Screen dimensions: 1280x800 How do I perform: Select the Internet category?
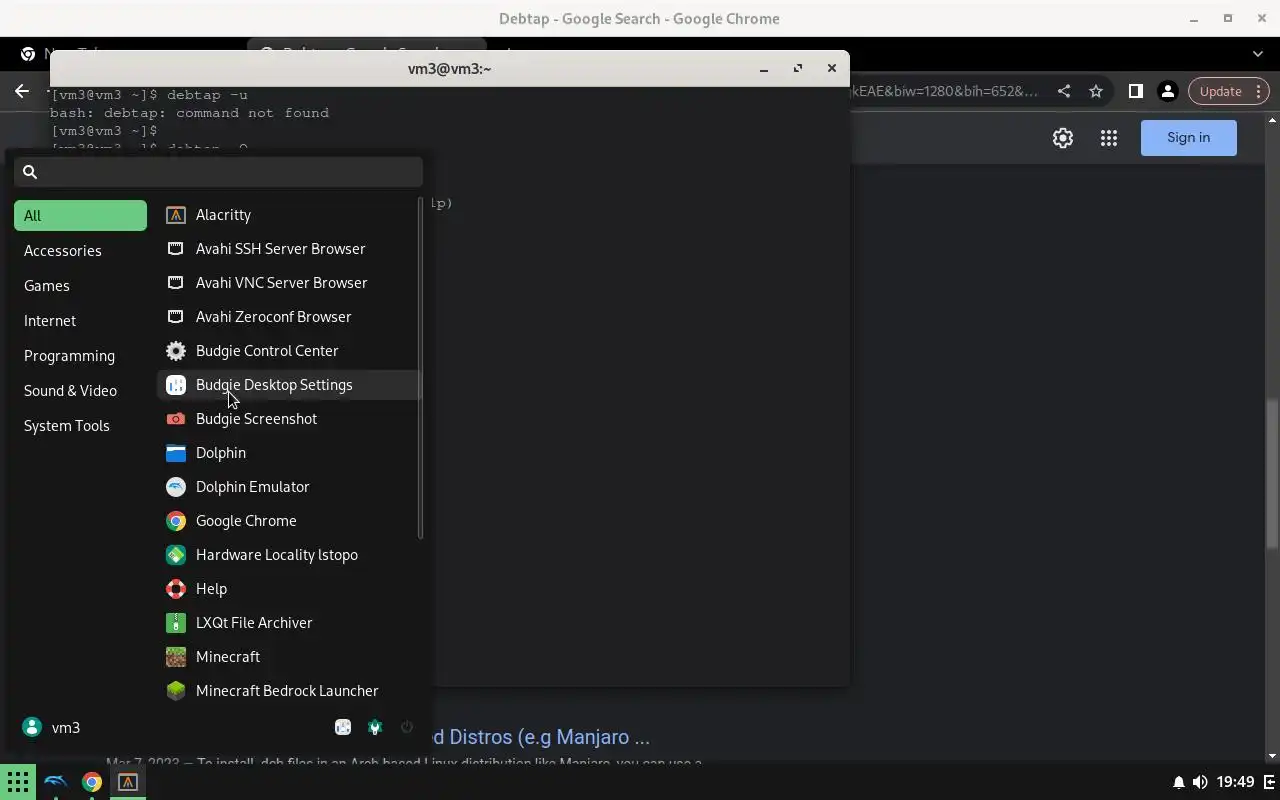click(80, 321)
